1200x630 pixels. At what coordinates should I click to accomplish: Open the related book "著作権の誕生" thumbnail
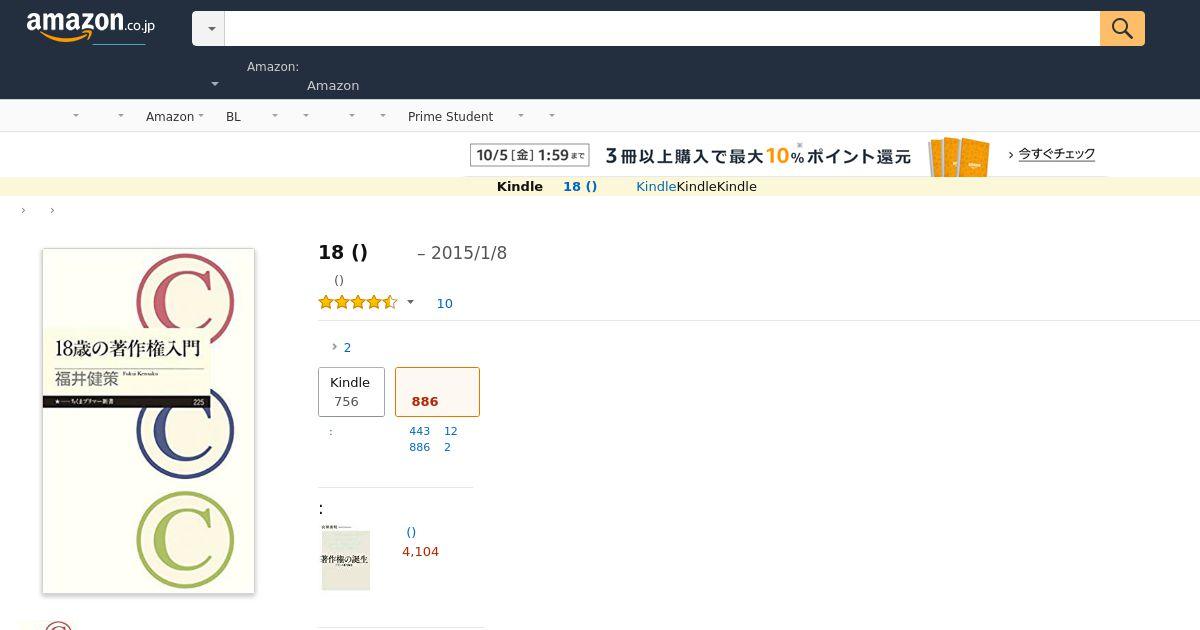coord(346,557)
